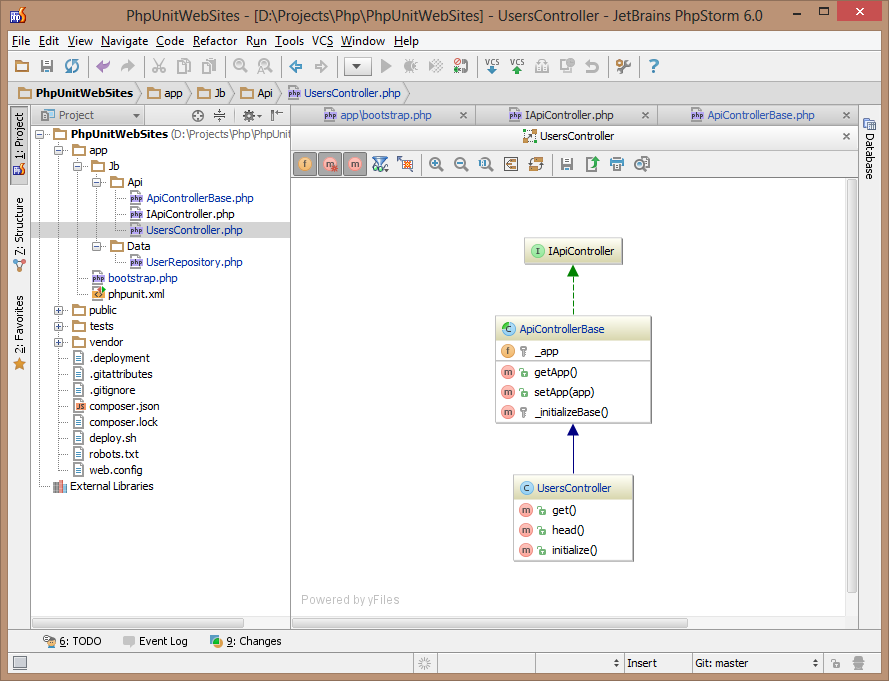Expand the public folder

click(x=58, y=310)
